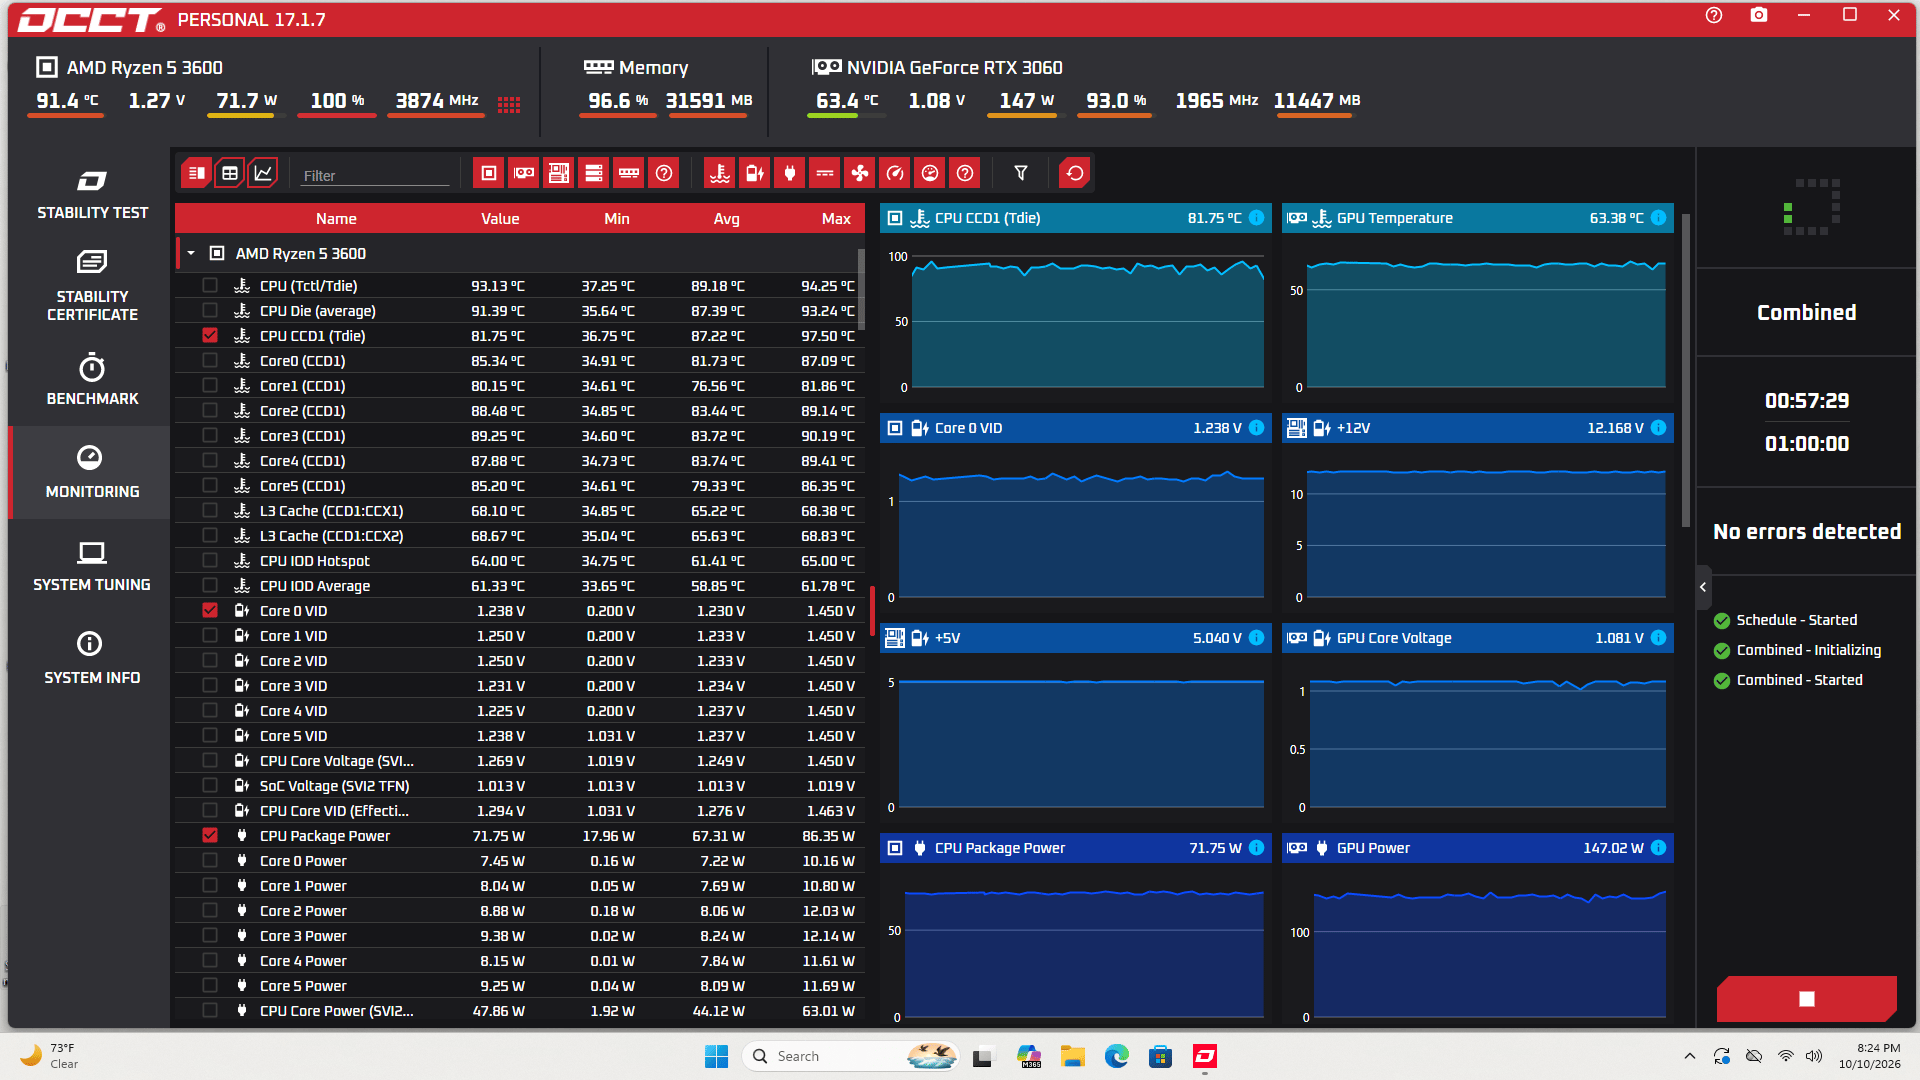Open File Explorer from the taskbar
The width and height of the screenshot is (1920, 1080).
[1073, 1056]
